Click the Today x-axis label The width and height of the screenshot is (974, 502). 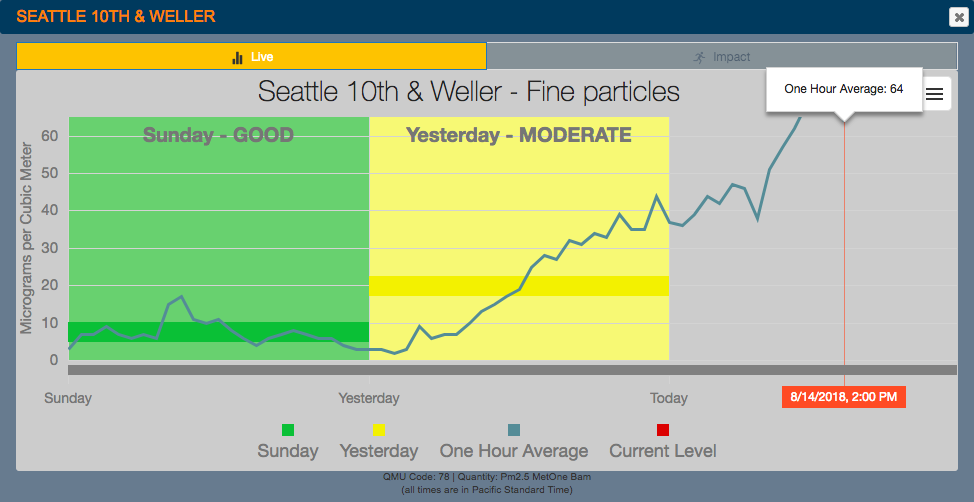[x=669, y=398]
